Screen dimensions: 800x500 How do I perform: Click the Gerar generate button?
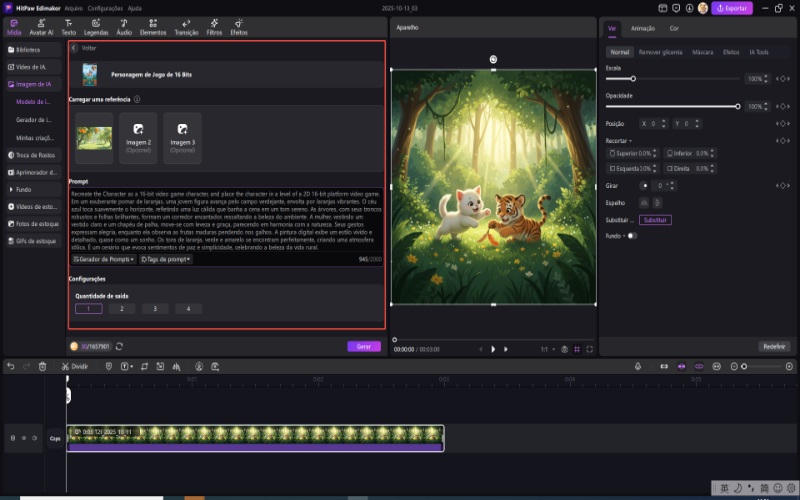coord(364,346)
